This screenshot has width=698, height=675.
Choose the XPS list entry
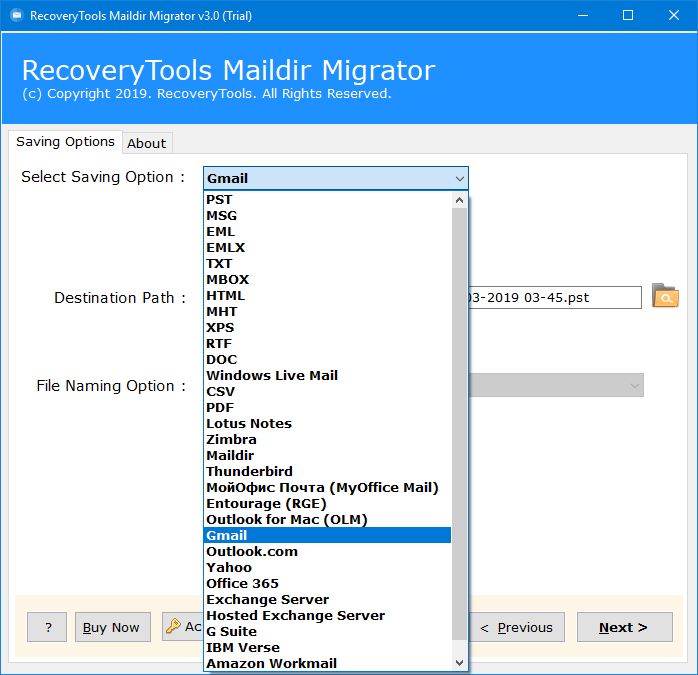[327, 328]
